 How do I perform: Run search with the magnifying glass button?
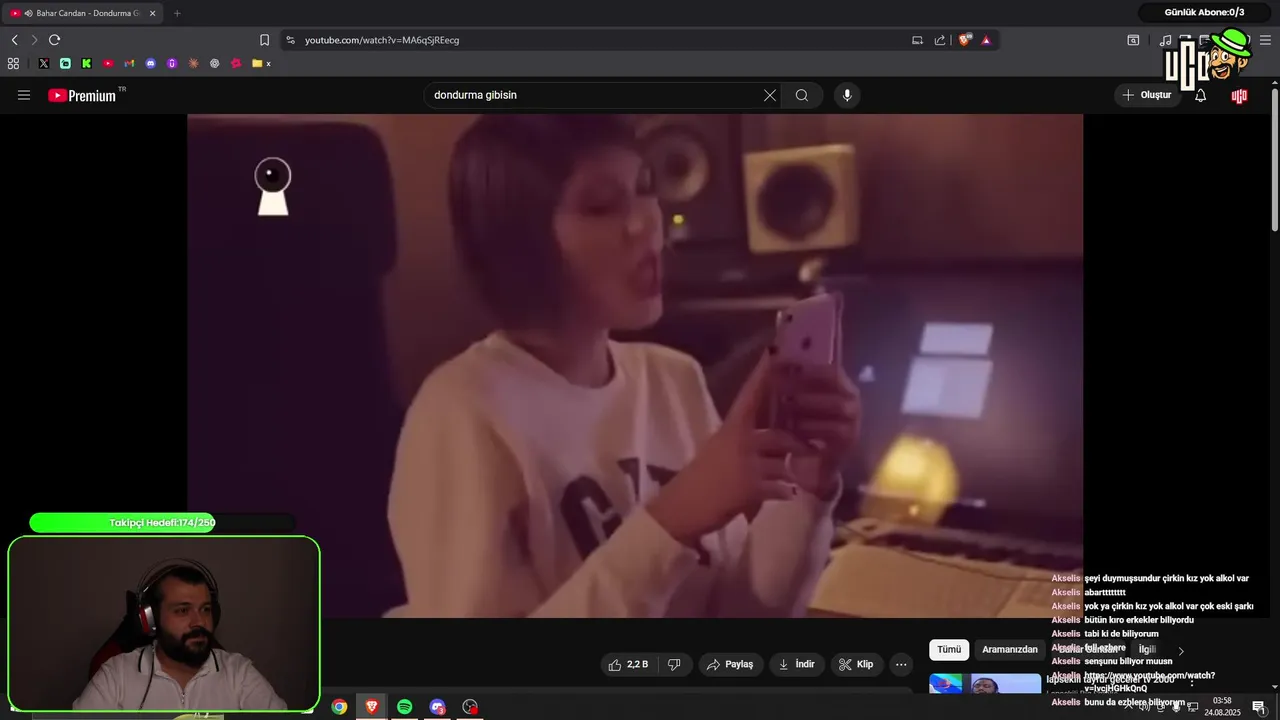pyautogui.click(x=802, y=95)
